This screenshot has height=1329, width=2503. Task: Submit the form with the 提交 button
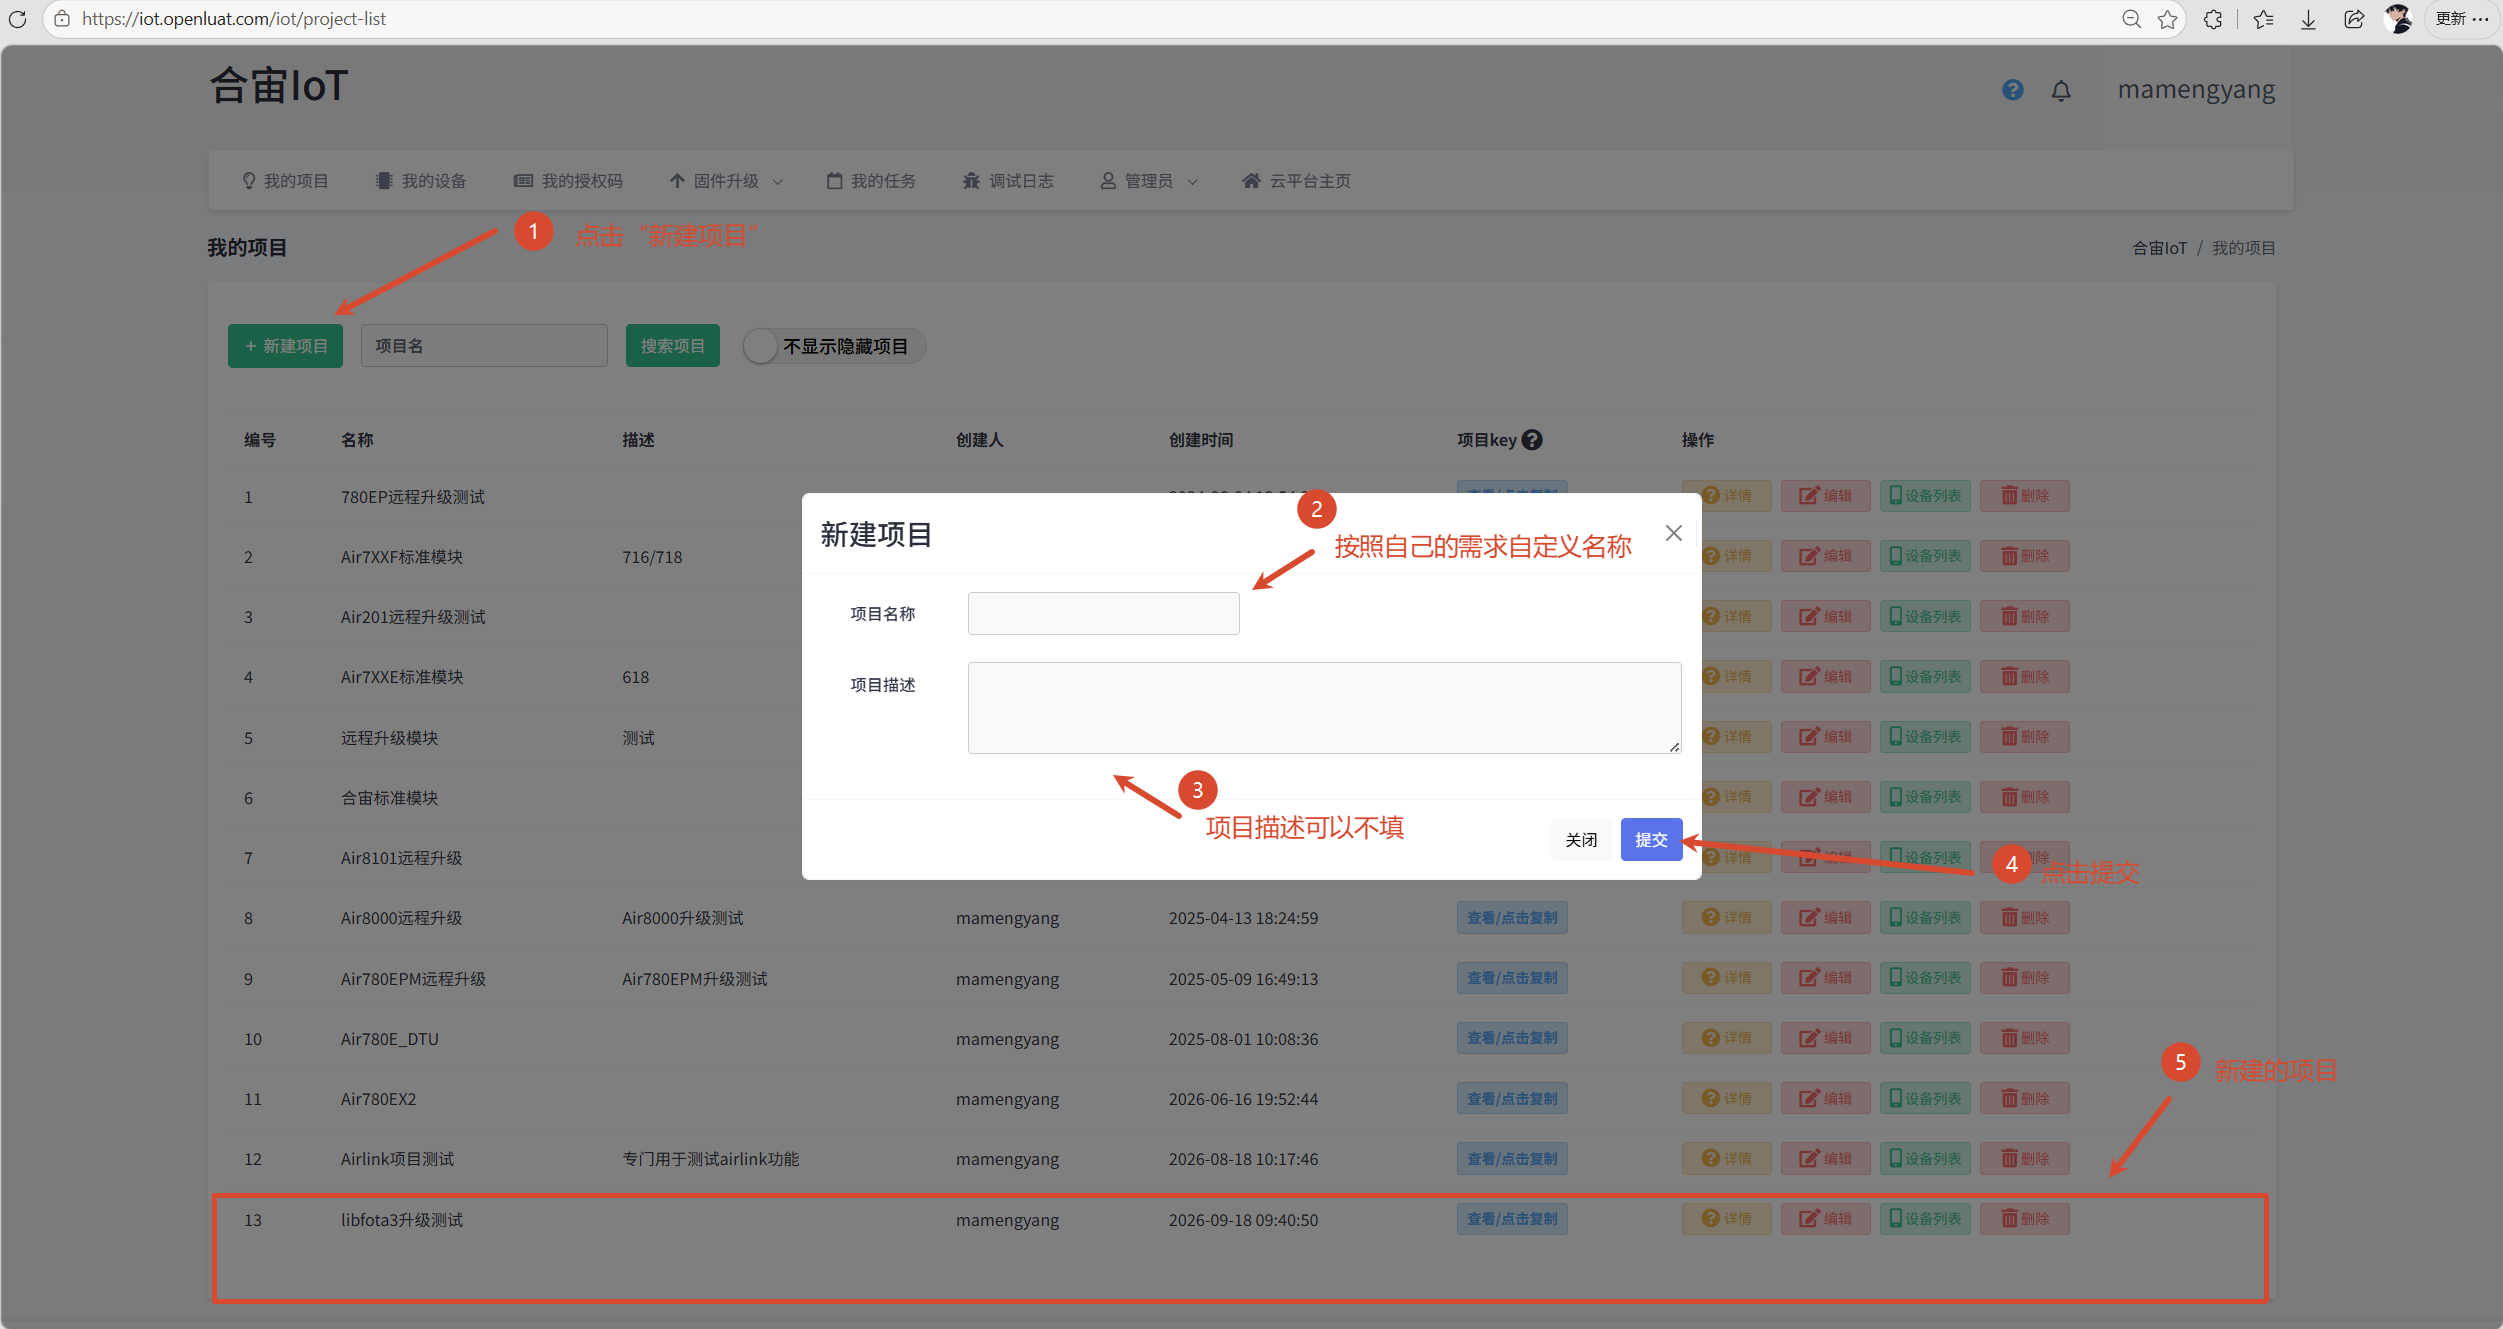tap(1651, 840)
